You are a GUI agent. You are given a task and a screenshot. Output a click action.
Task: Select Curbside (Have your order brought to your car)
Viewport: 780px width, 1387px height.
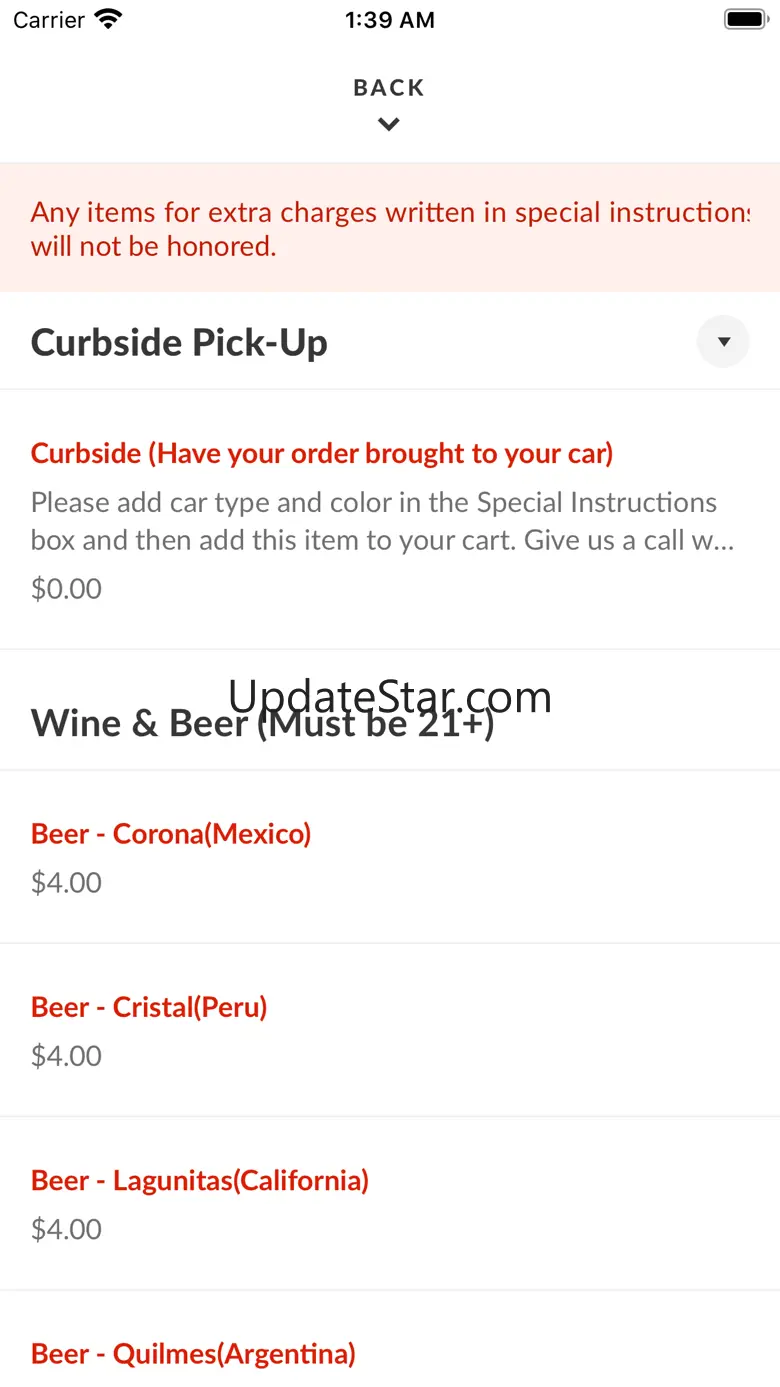[x=322, y=453]
